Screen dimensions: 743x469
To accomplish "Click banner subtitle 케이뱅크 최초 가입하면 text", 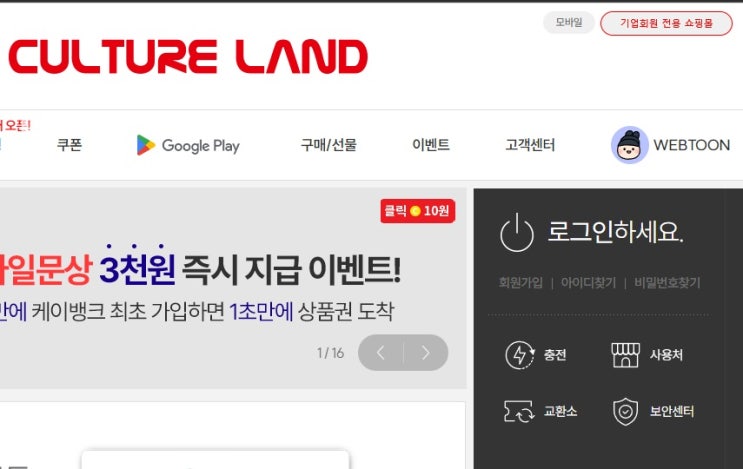I will [x=128, y=312].
